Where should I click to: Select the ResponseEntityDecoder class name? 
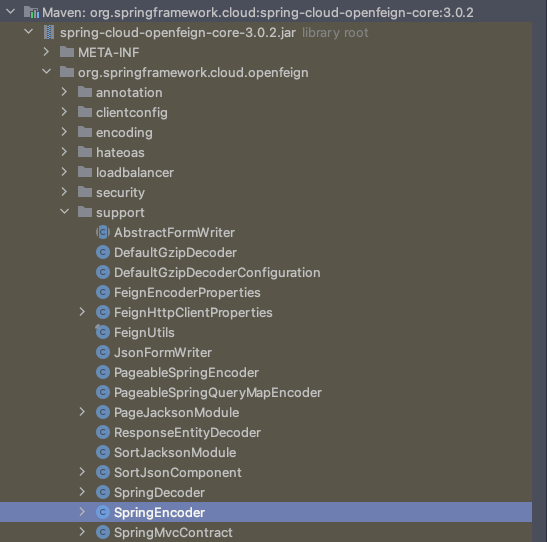188,432
